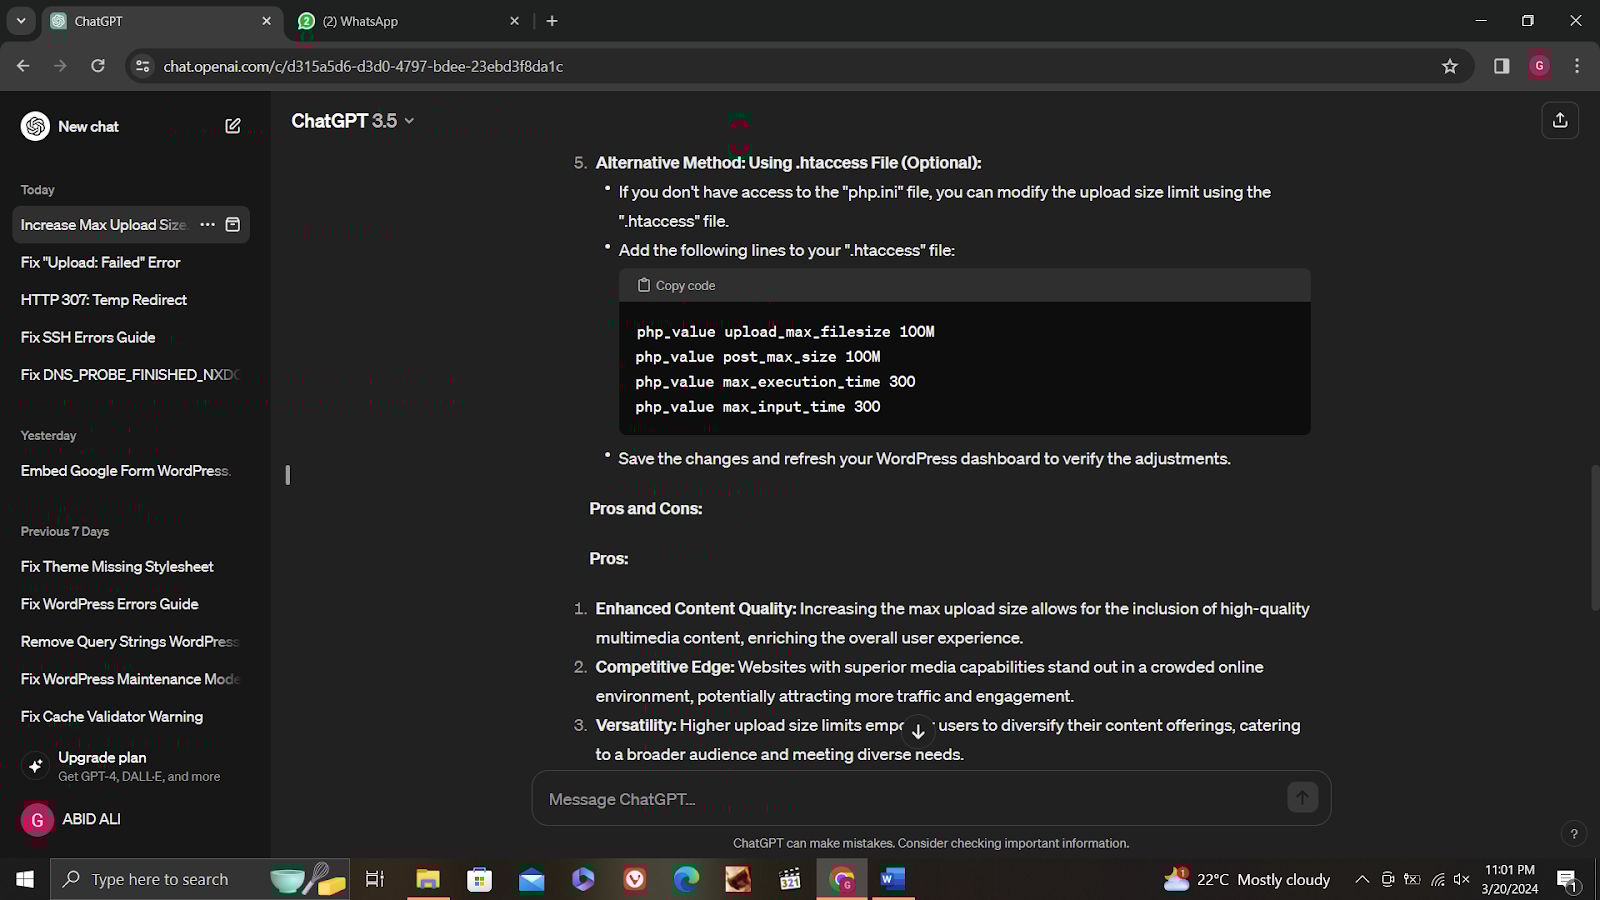Bookmark this page with the star icon
This screenshot has width=1600, height=900.
click(x=1449, y=66)
